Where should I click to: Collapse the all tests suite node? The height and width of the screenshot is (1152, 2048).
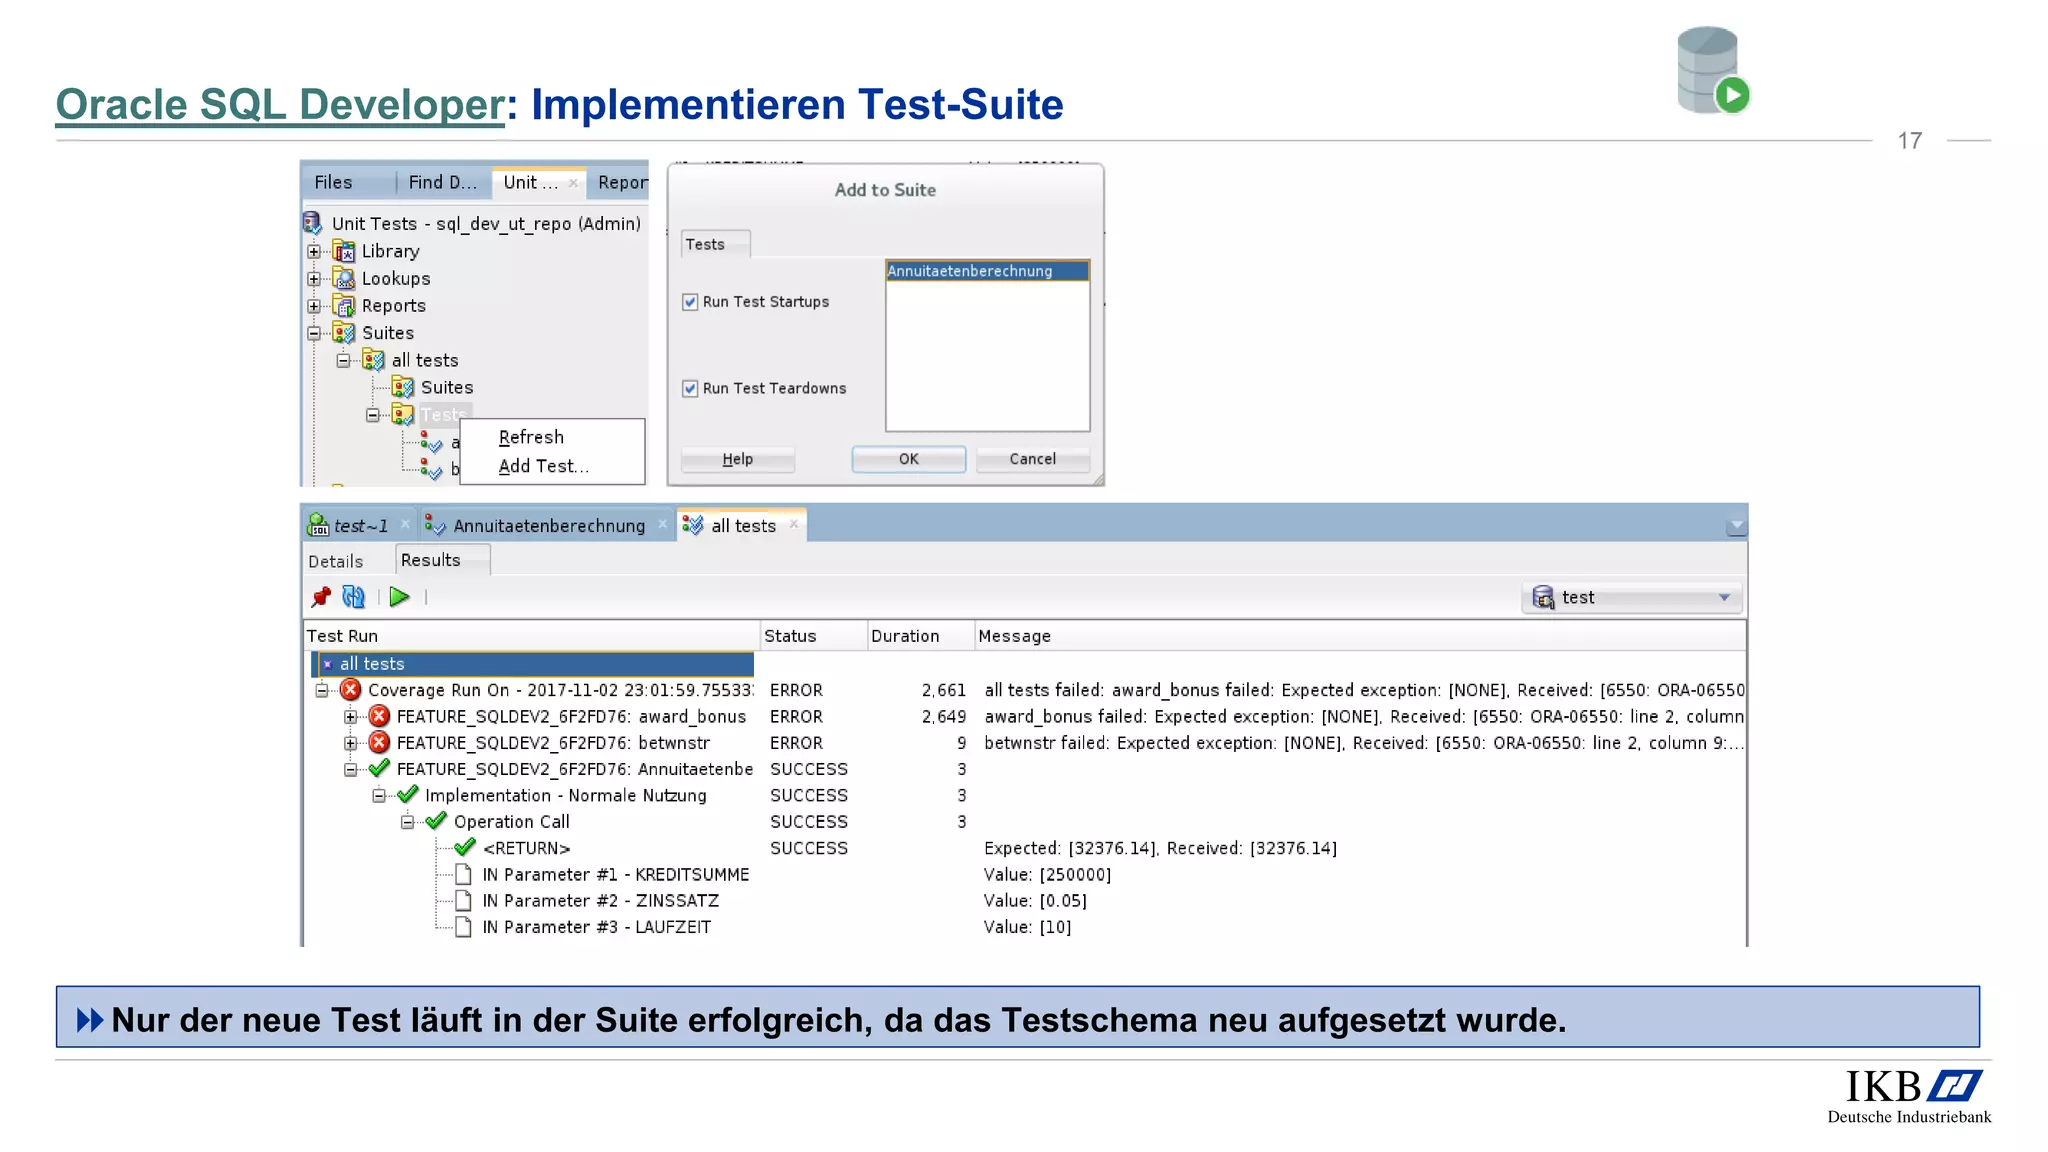click(343, 360)
